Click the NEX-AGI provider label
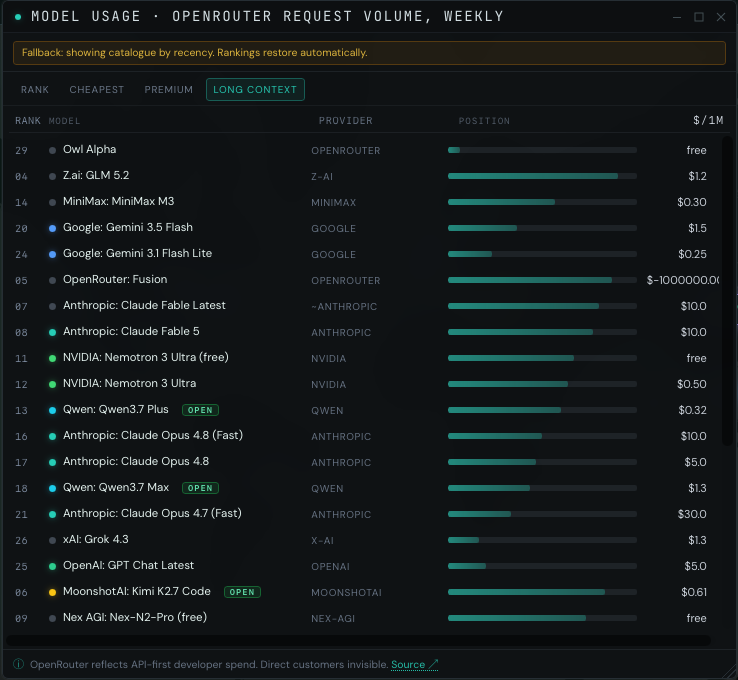 (x=333, y=618)
